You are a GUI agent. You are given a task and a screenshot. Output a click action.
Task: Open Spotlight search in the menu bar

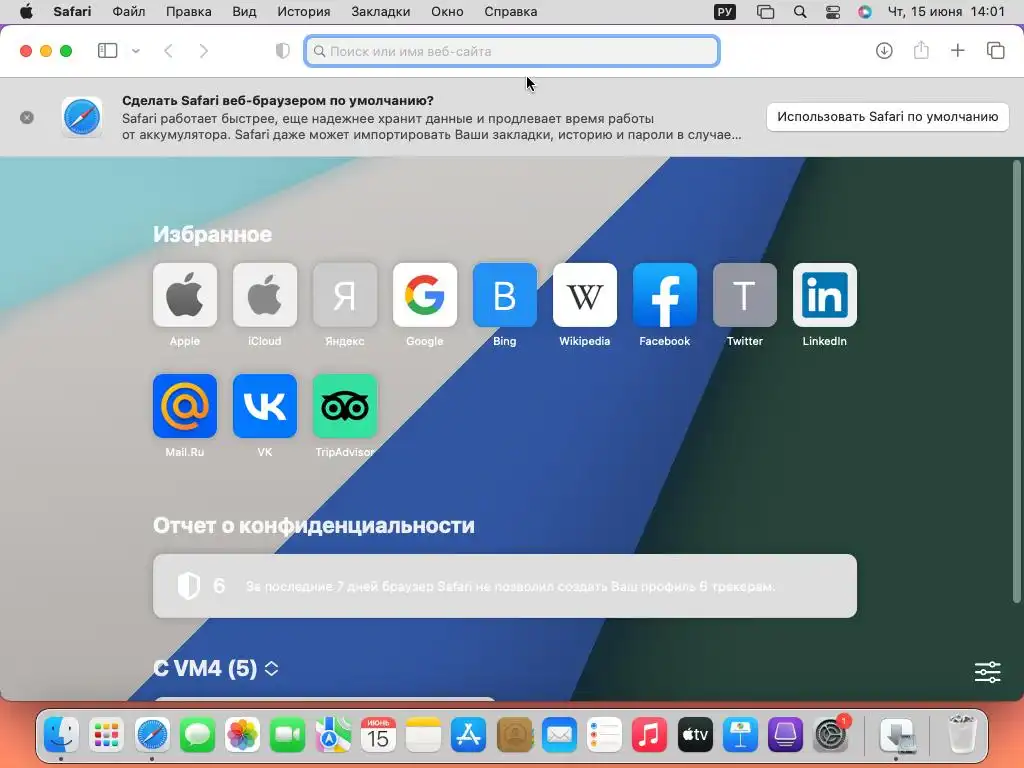(799, 12)
